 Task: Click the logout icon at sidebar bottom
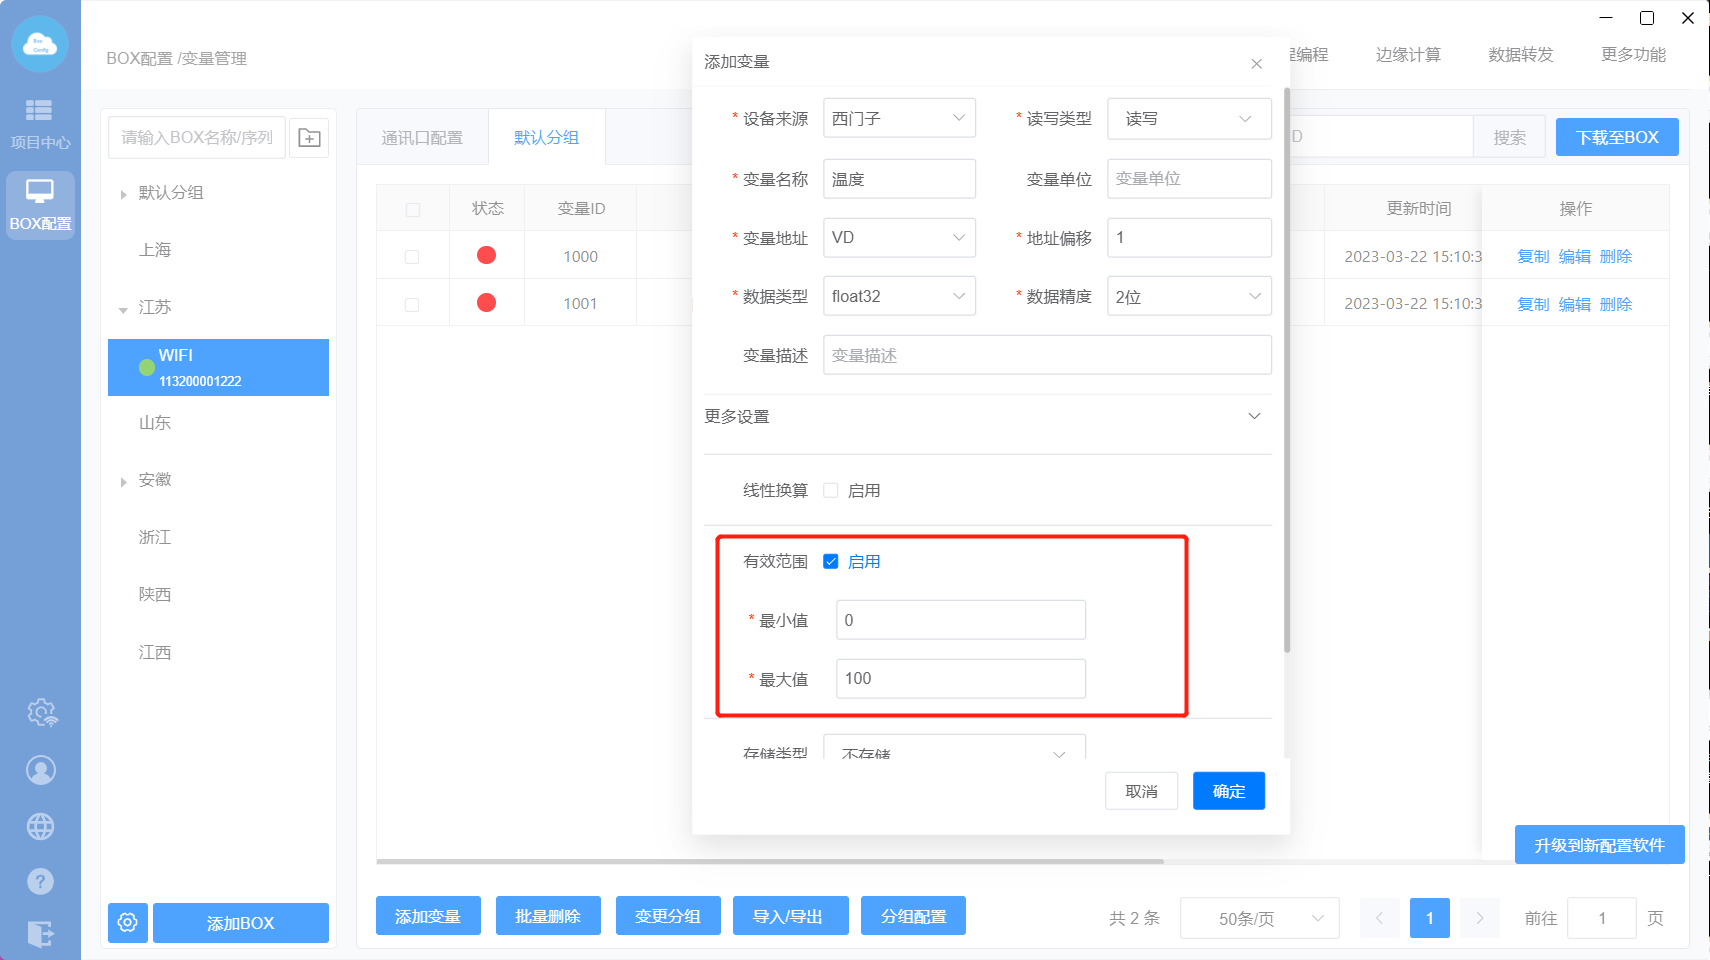tap(41, 934)
